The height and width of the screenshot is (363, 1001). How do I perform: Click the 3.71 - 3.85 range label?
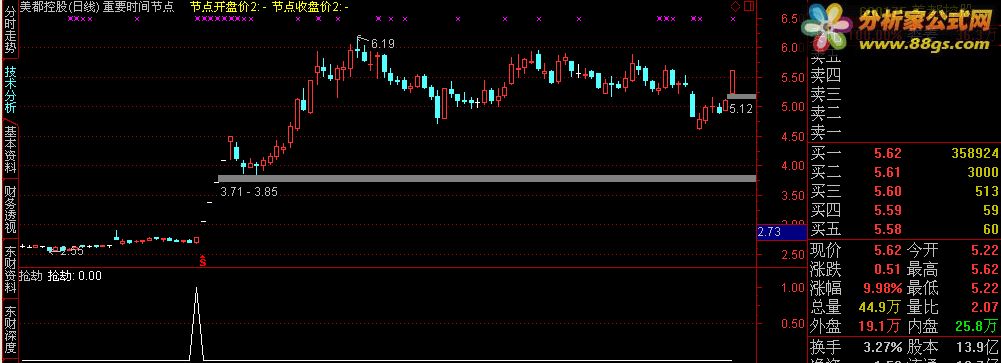click(x=249, y=191)
